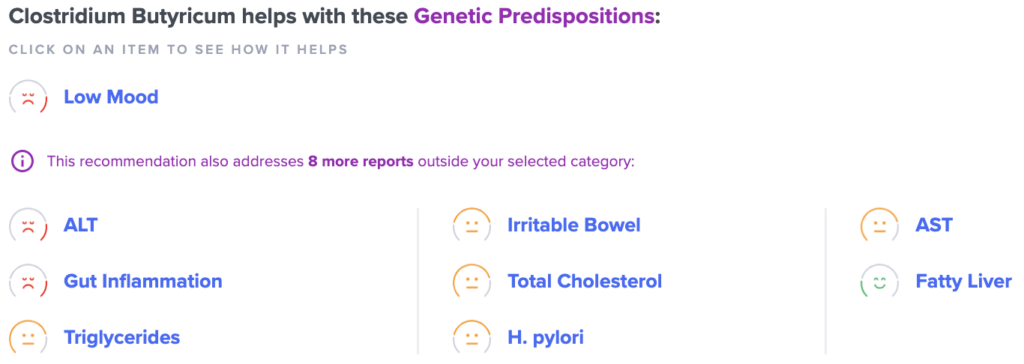Open the Total Cholesterol report
1024x364 pixels.
tap(584, 282)
